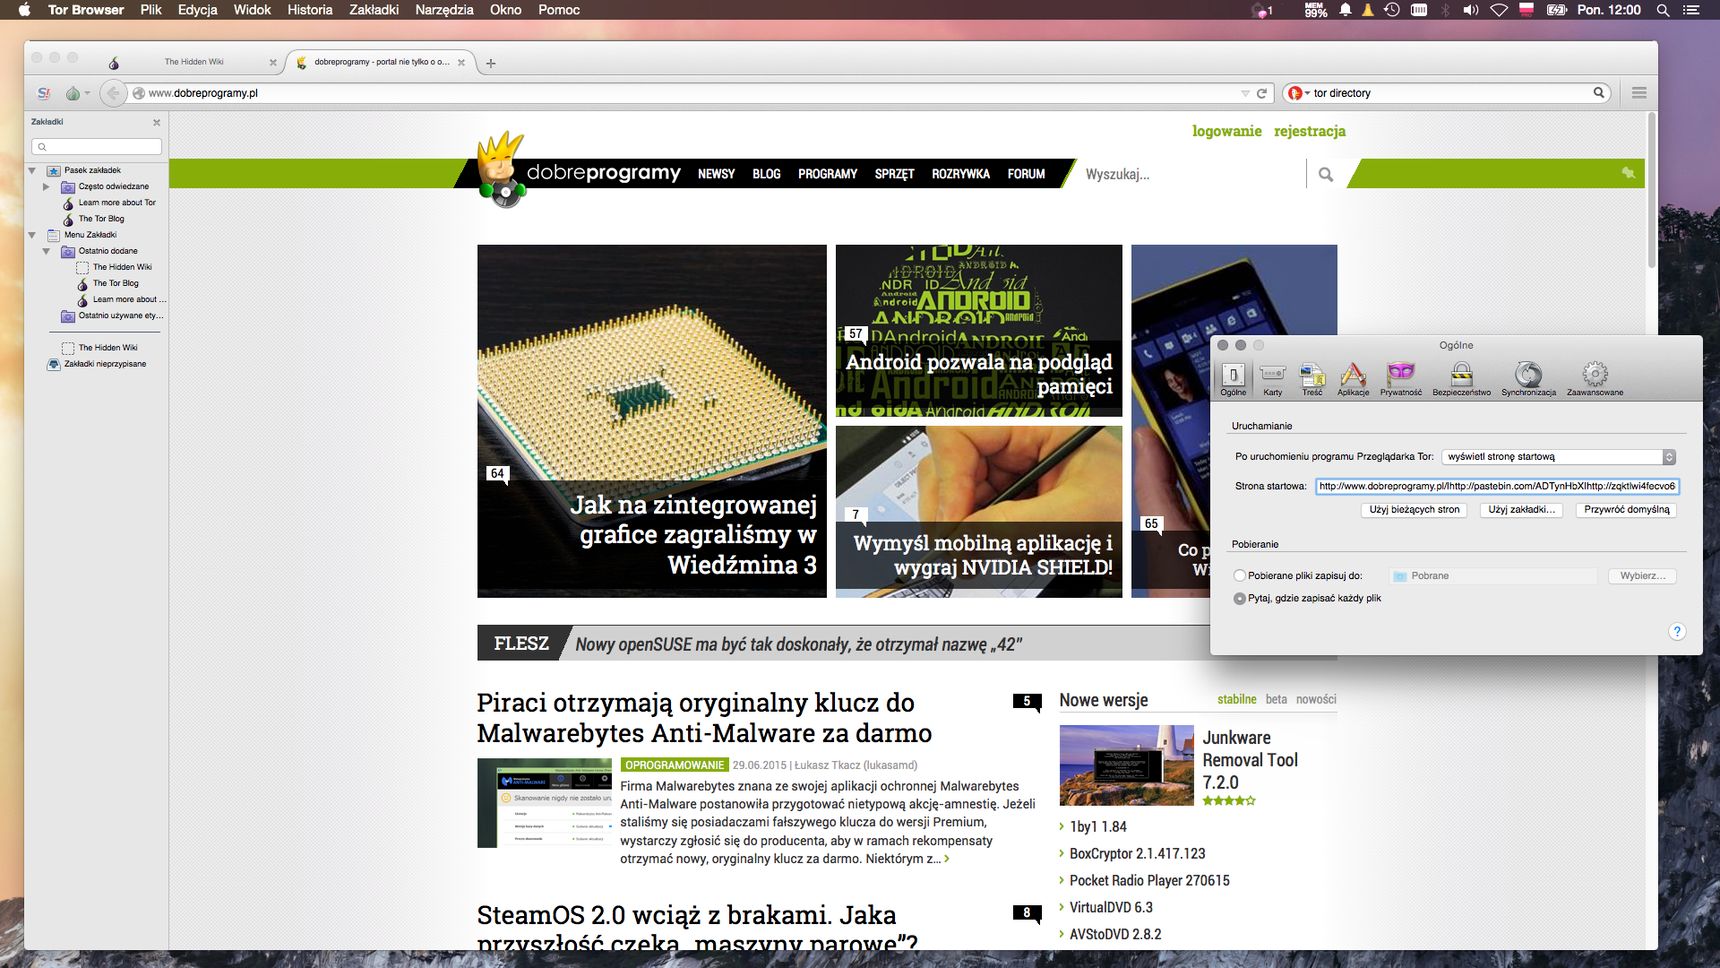Click the 'rejestracja' link

tap(1310, 131)
